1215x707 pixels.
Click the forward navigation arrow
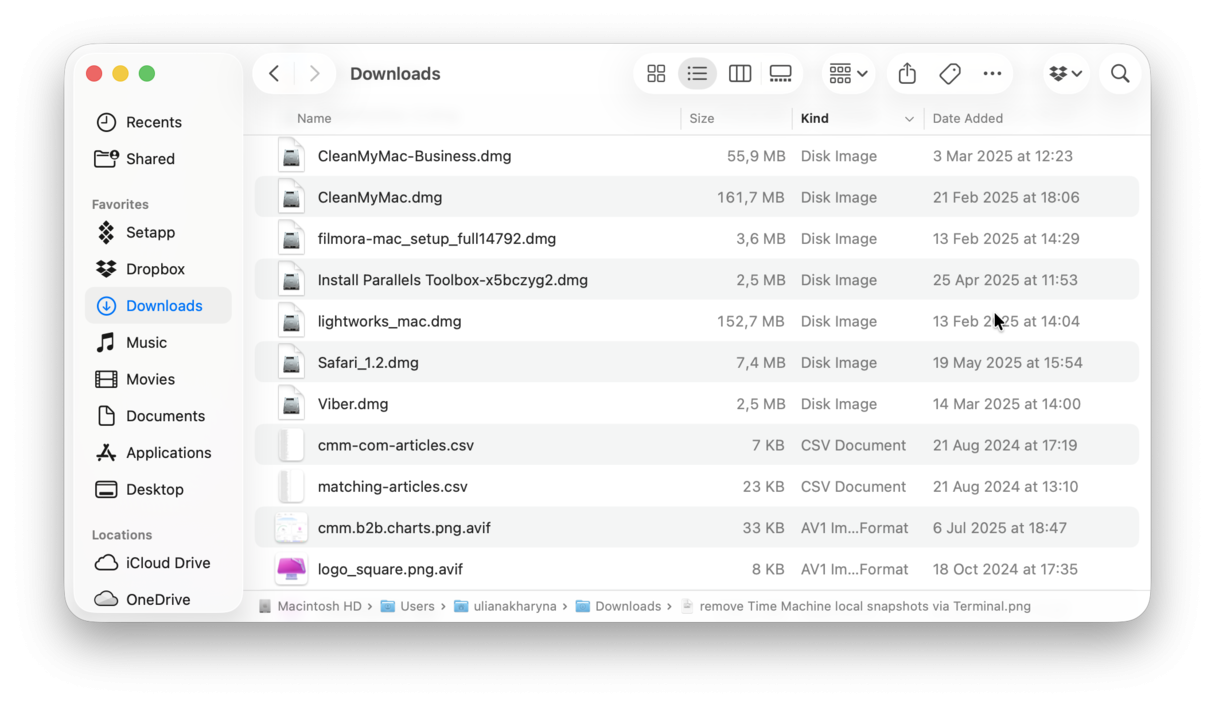pyautogui.click(x=314, y=73)
